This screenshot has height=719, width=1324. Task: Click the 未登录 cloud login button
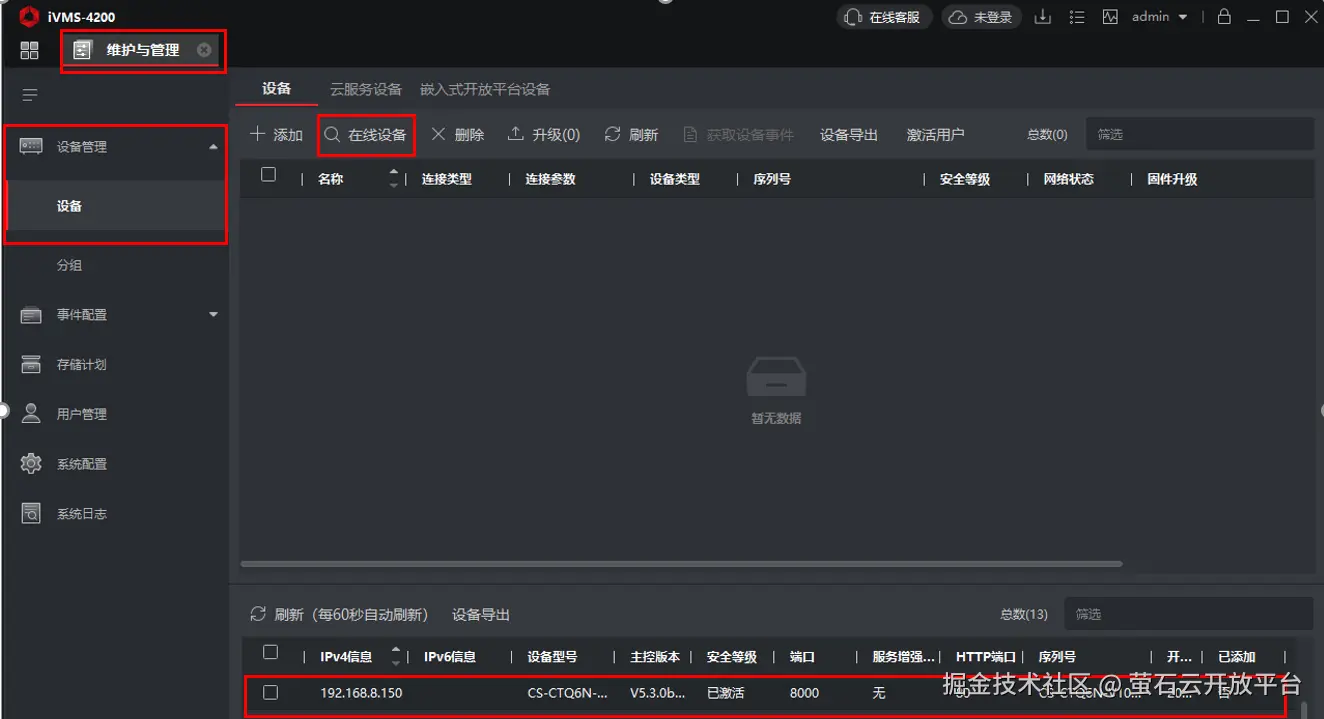(981, 17)
